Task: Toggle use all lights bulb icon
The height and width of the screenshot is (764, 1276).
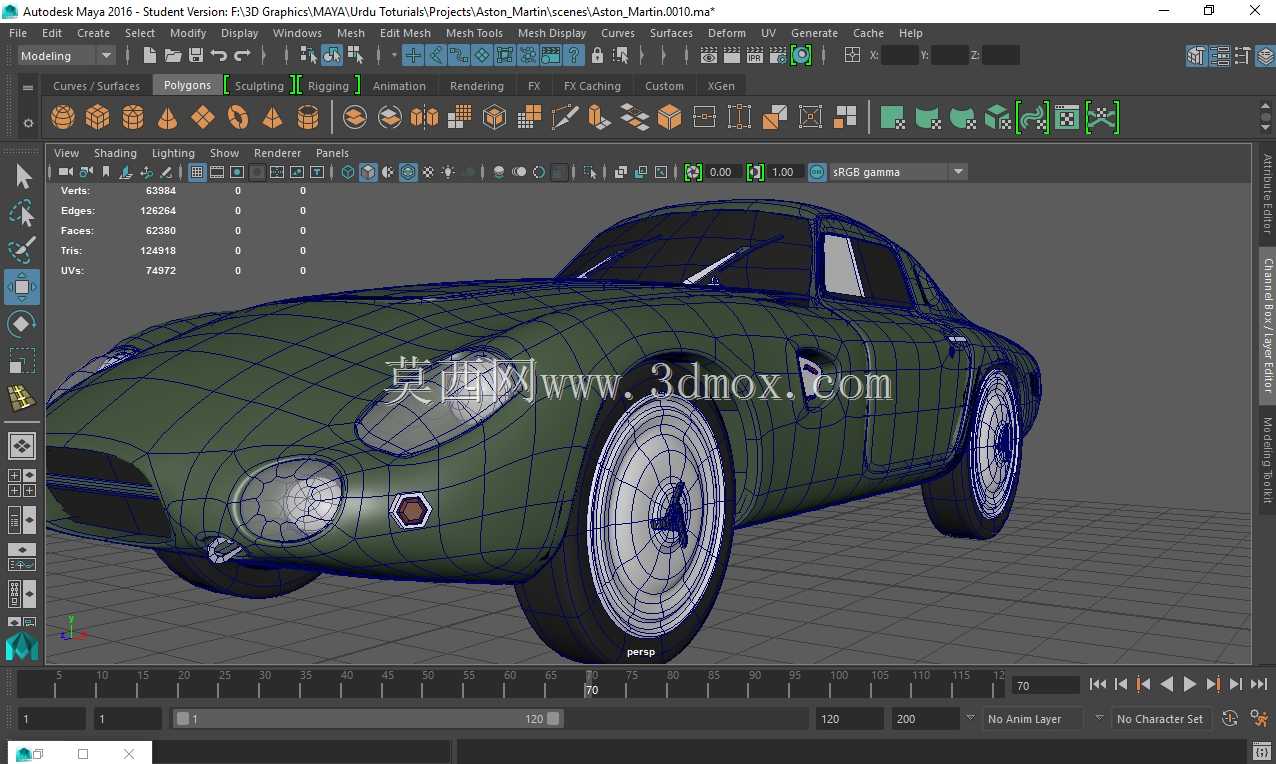Action: [448, 172]
